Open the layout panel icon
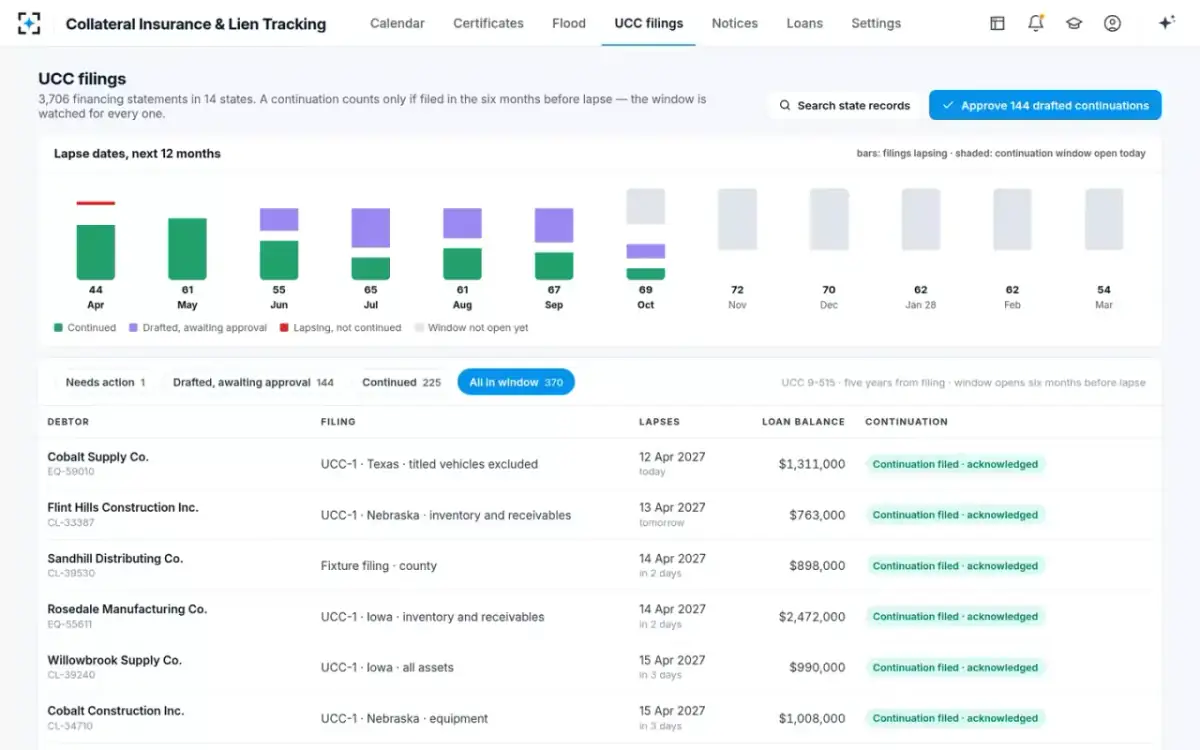The image size is (1200, 750). (x=997, y=23)
